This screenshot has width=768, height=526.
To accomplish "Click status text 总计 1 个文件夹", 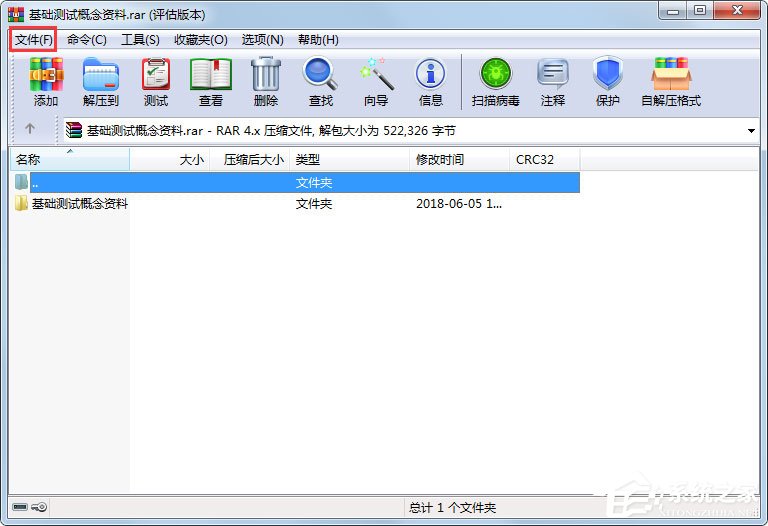I will pos(453,507).
